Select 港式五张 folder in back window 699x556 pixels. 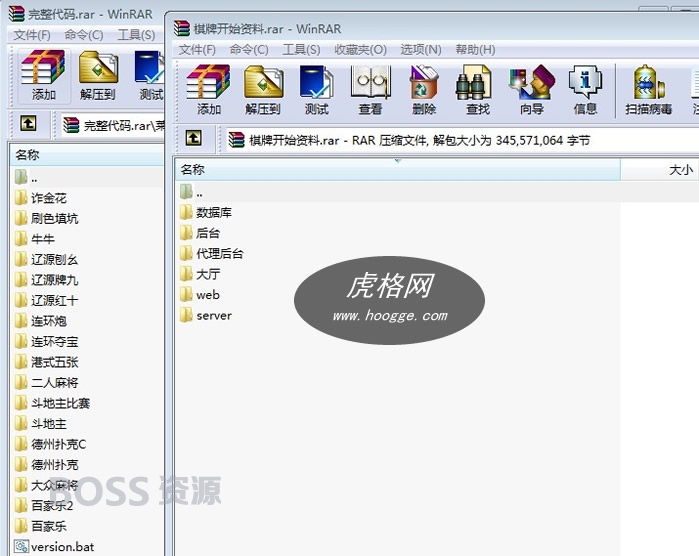coord(46,362)
